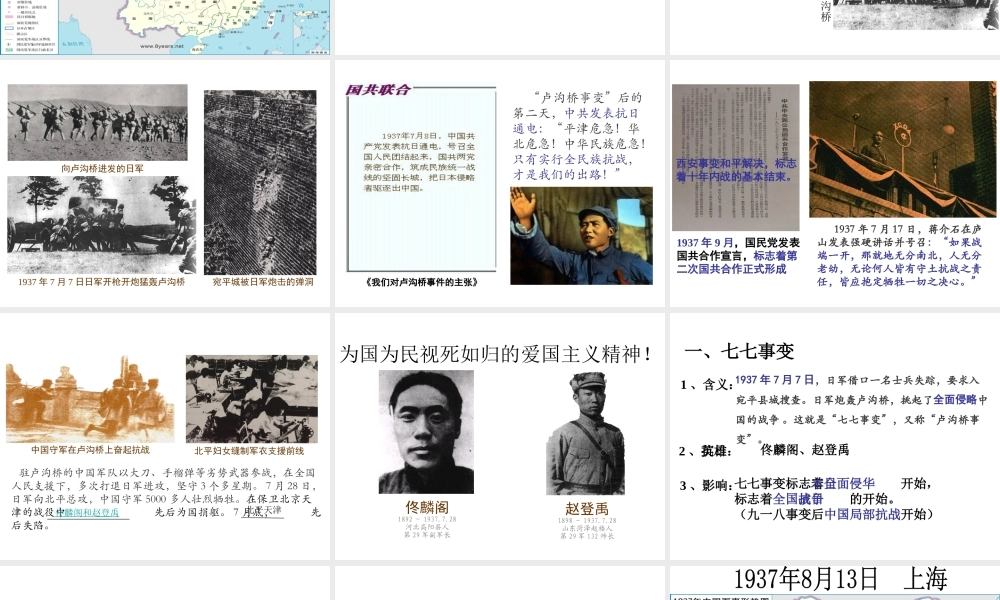Click caption 1937年7月7日日军开枪开炮猛轰卢沟桥
1000x600 pixels.
tap(101, 281)
